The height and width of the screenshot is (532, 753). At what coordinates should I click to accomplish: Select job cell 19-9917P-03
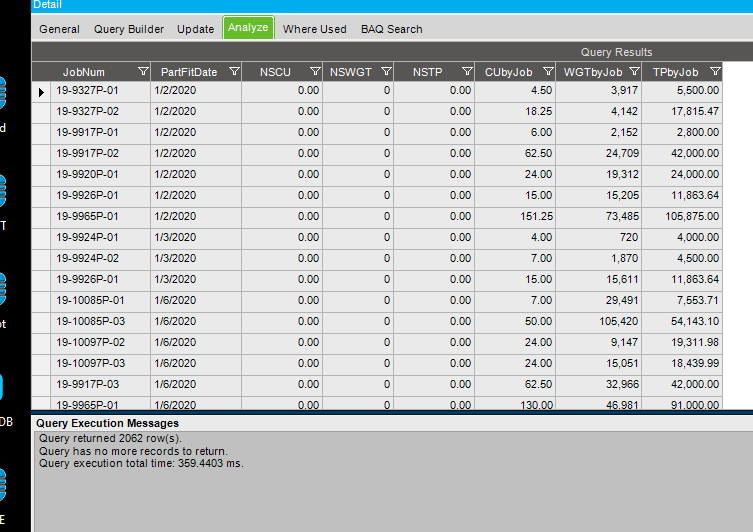(100, 385)
